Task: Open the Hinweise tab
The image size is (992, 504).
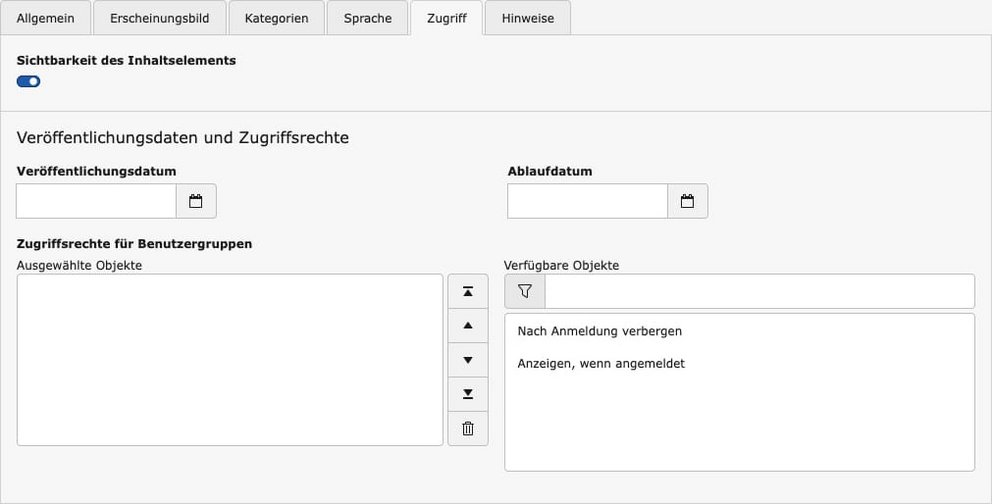Action: pyautogui.click(x=528, y=18)
